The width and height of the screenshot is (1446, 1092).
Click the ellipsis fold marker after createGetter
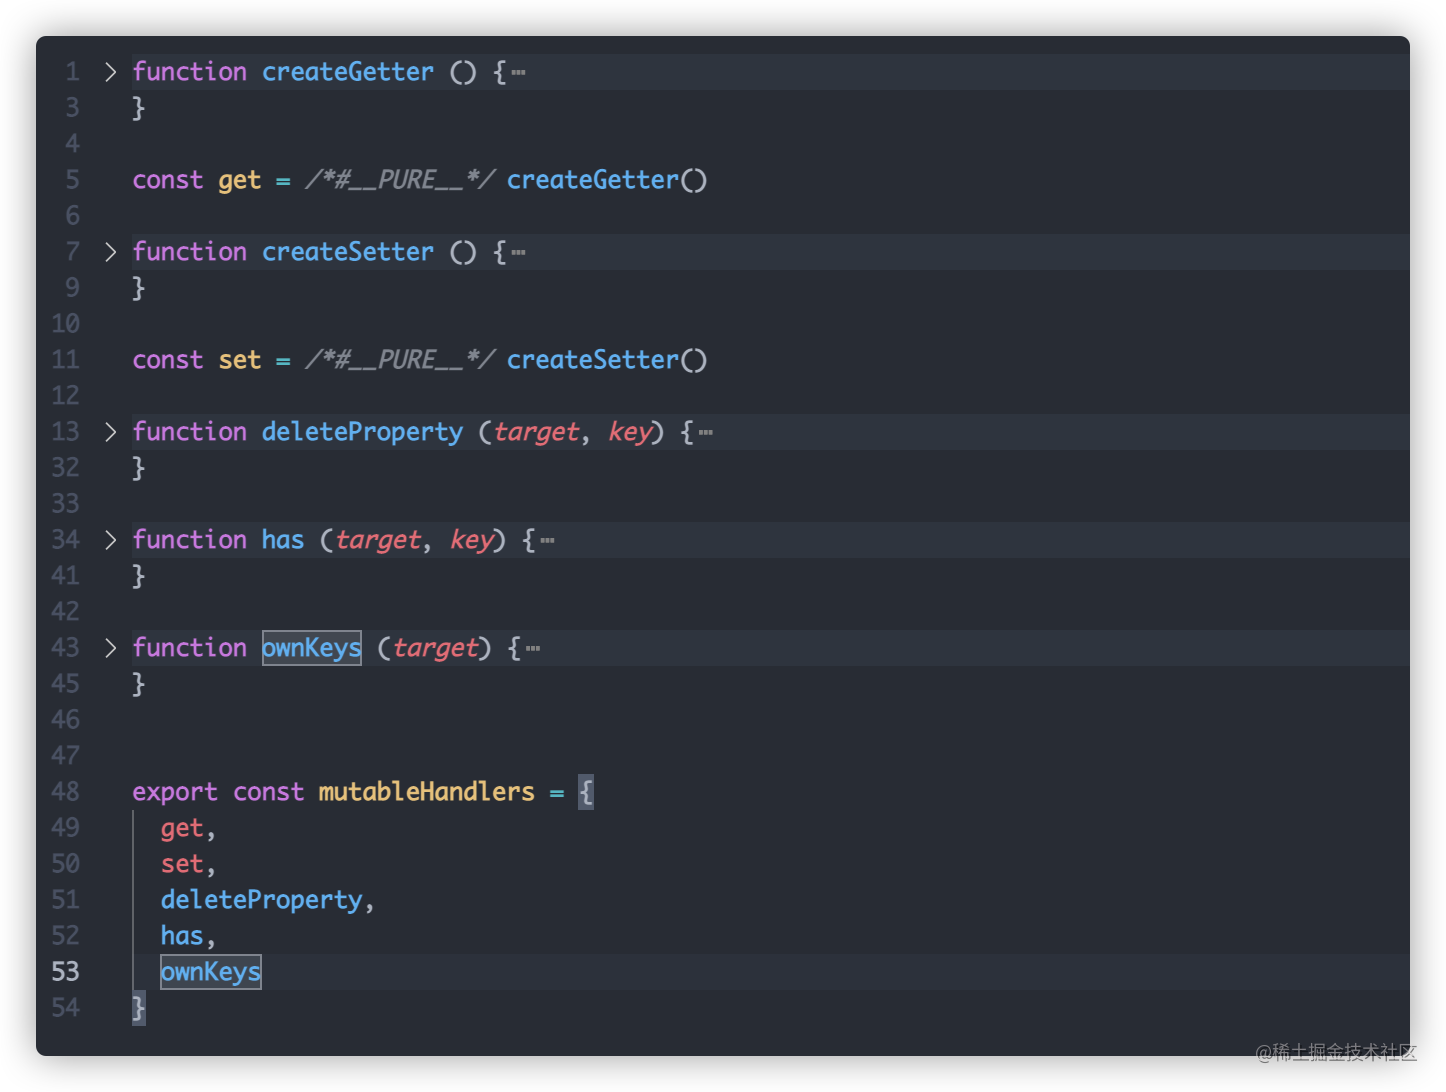pyautogui.click(x=518, y=72)
